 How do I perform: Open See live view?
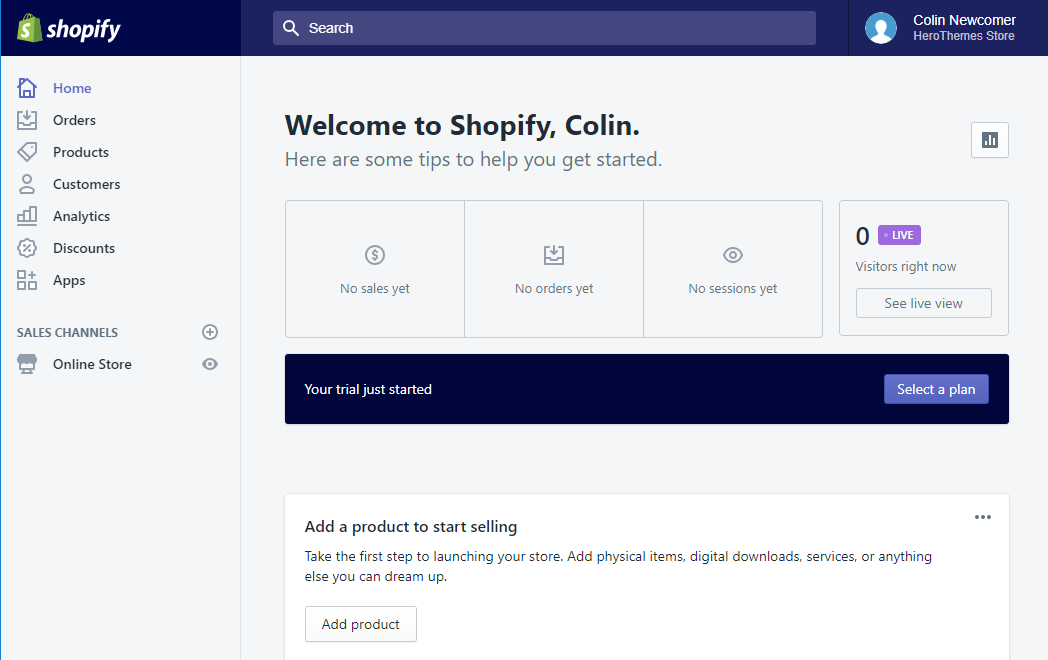[923, 303]
